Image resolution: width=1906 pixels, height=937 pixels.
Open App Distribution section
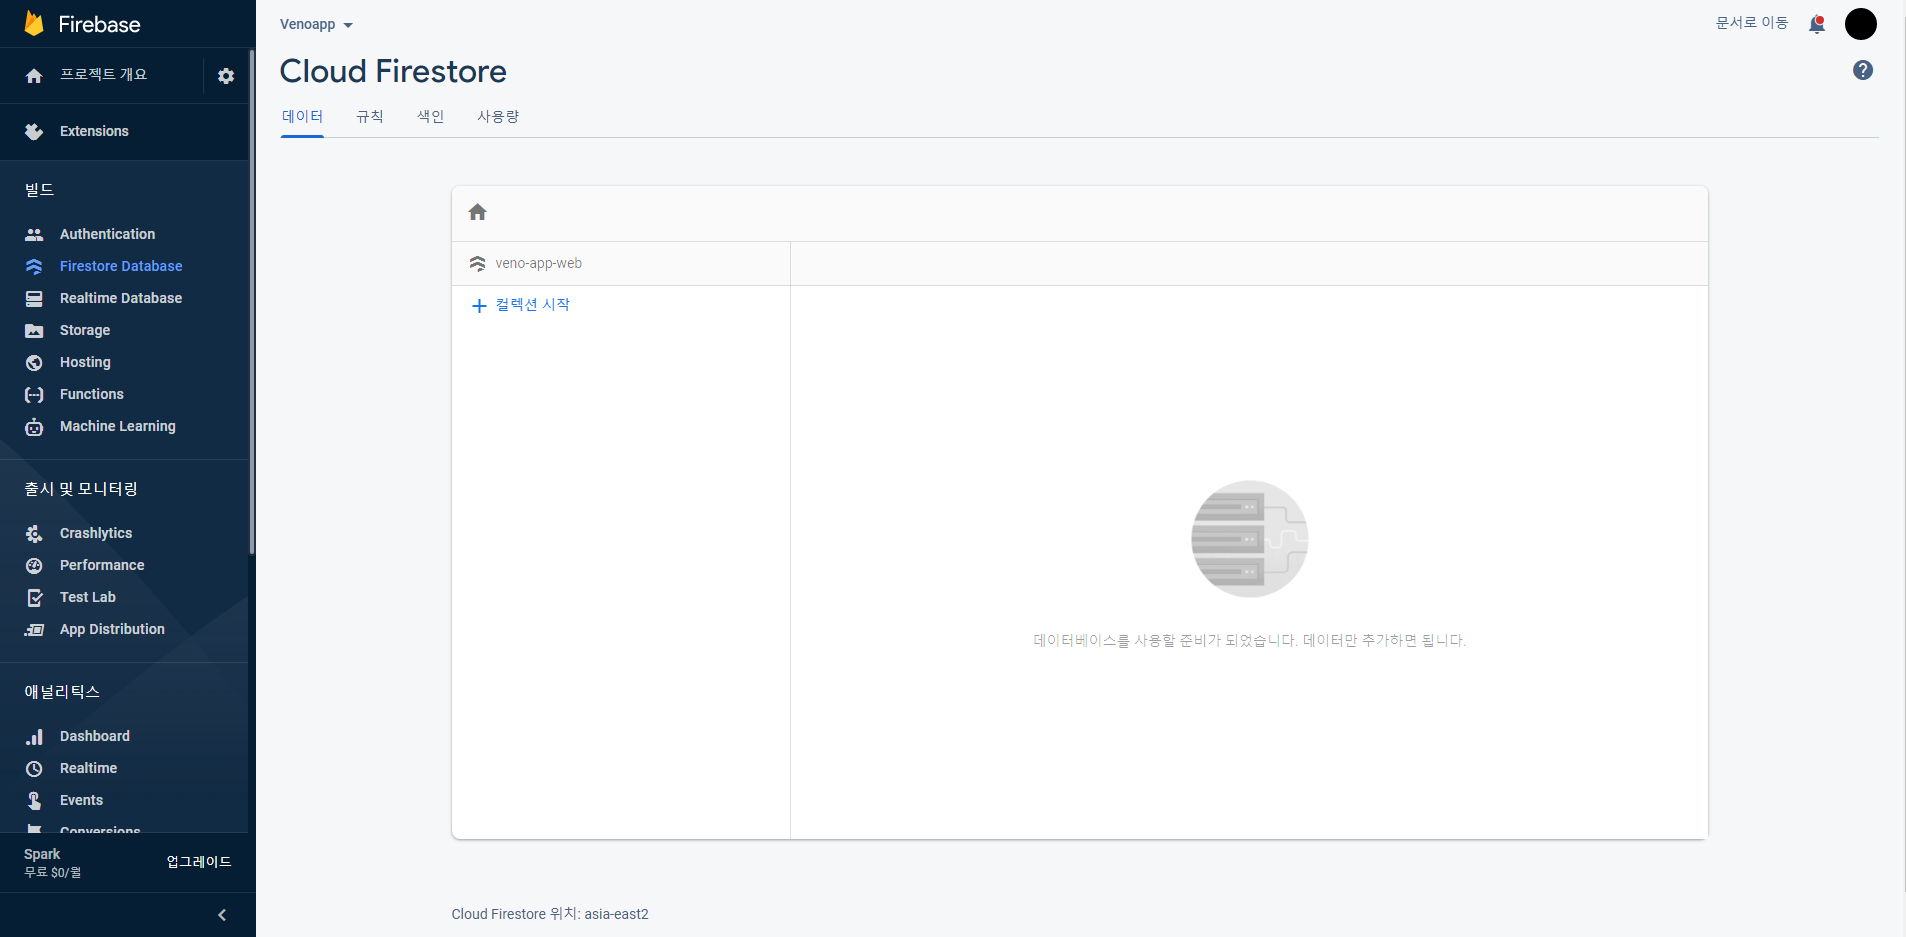[x=112, y=629]
